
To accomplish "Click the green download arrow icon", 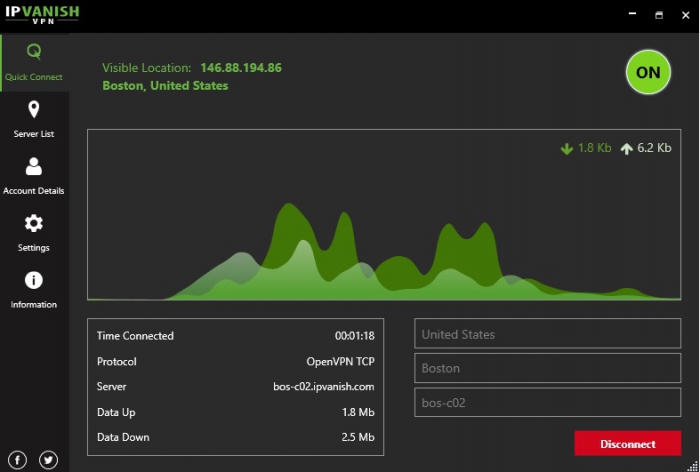I will (x=567, y=149).
